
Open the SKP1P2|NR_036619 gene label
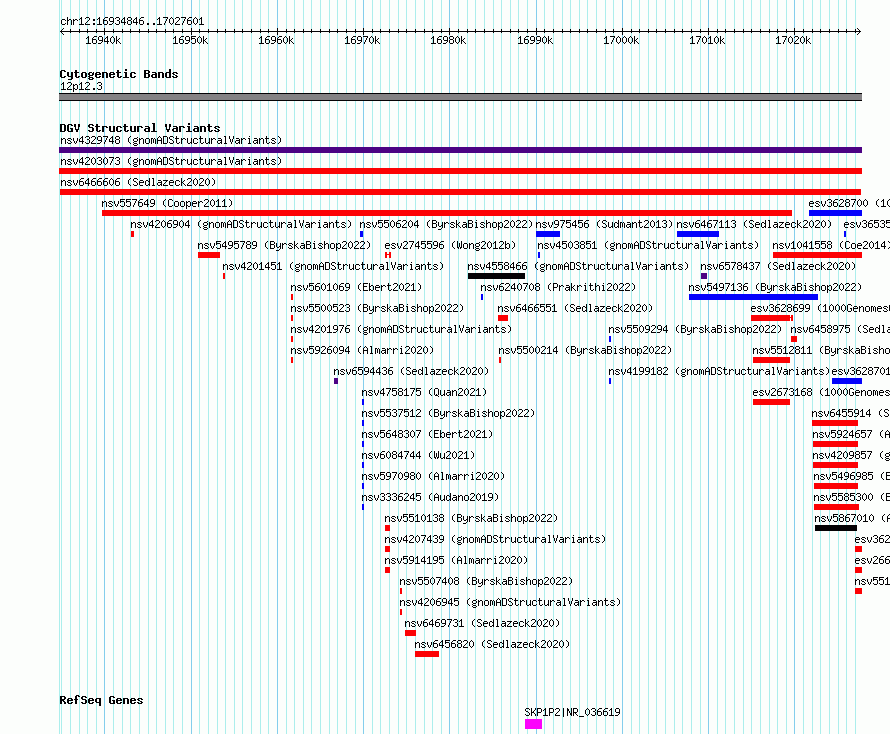click(572, 712)
